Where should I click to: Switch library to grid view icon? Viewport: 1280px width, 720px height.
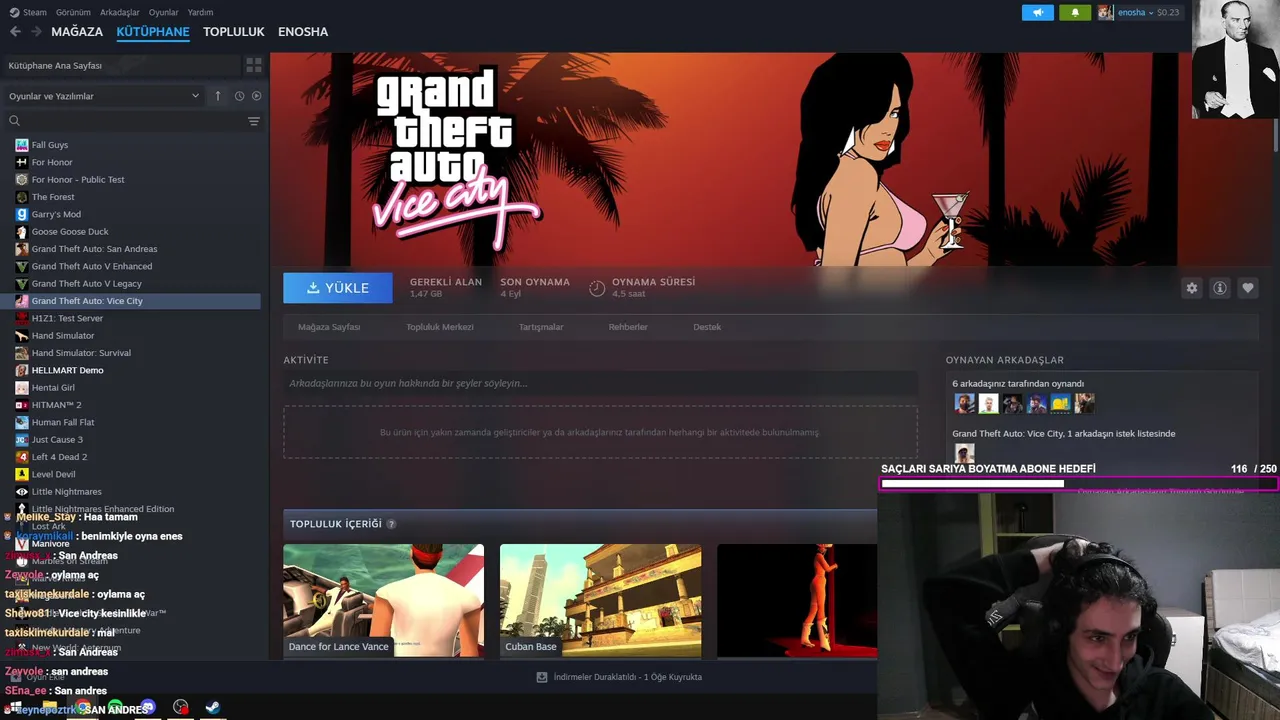(x=254, y=65)
